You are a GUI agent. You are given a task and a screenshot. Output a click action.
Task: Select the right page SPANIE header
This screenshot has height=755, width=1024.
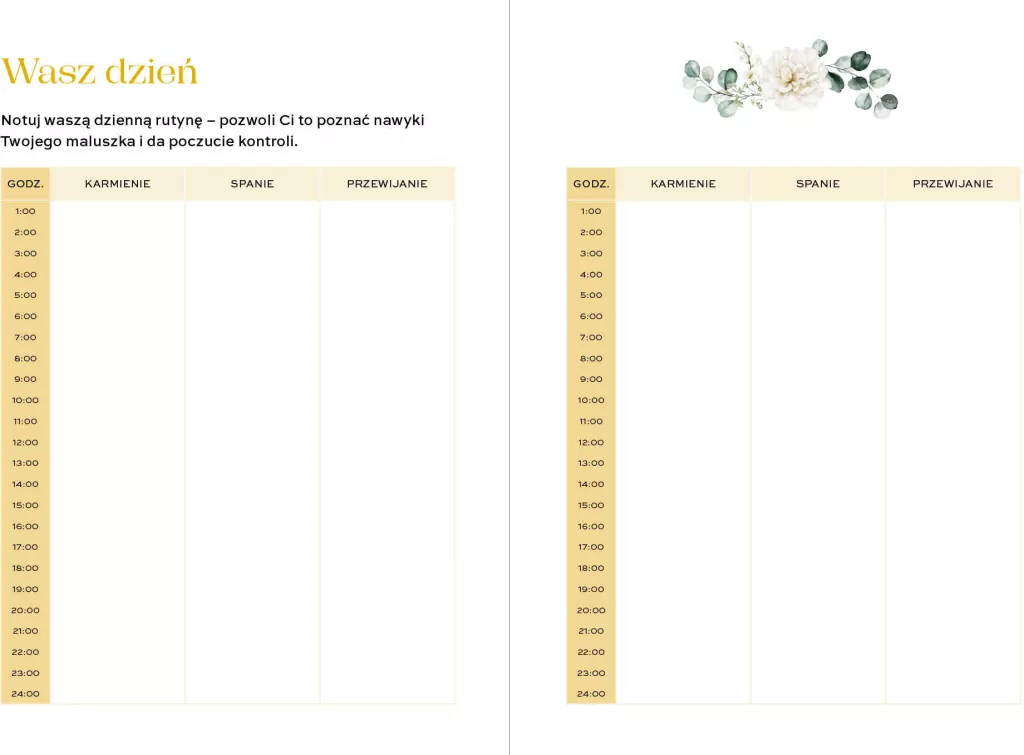click(x=818, y=184)
